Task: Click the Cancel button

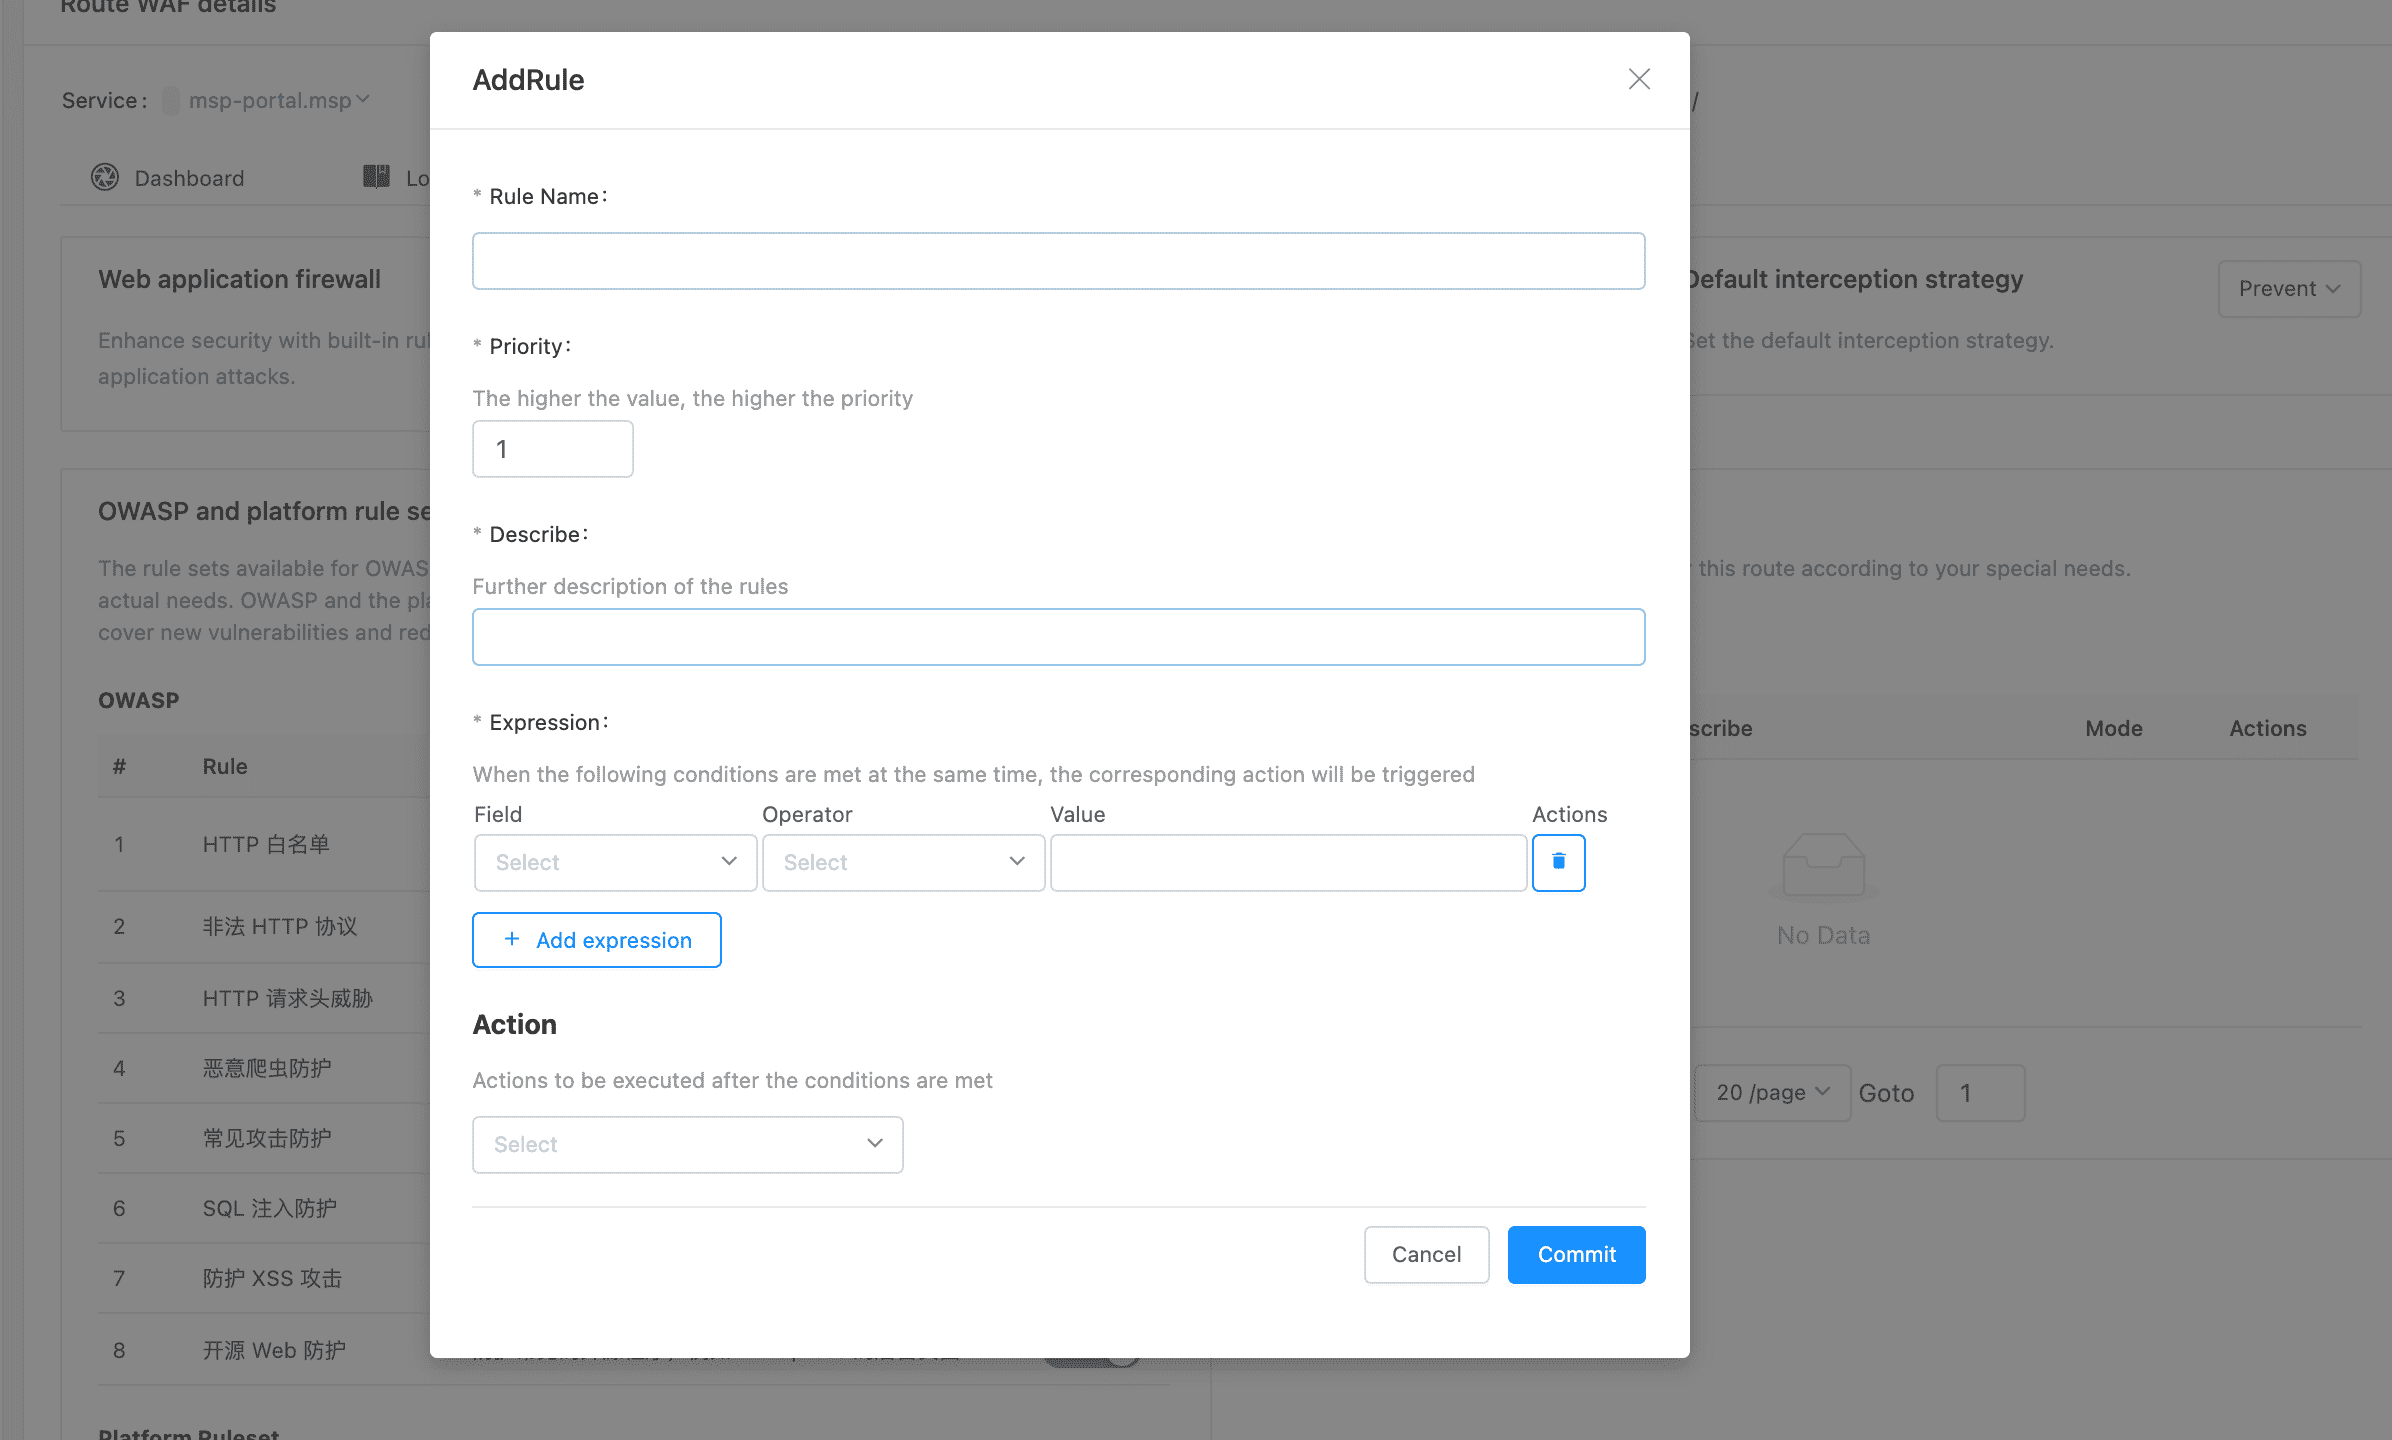Action: [1426, 1254]
